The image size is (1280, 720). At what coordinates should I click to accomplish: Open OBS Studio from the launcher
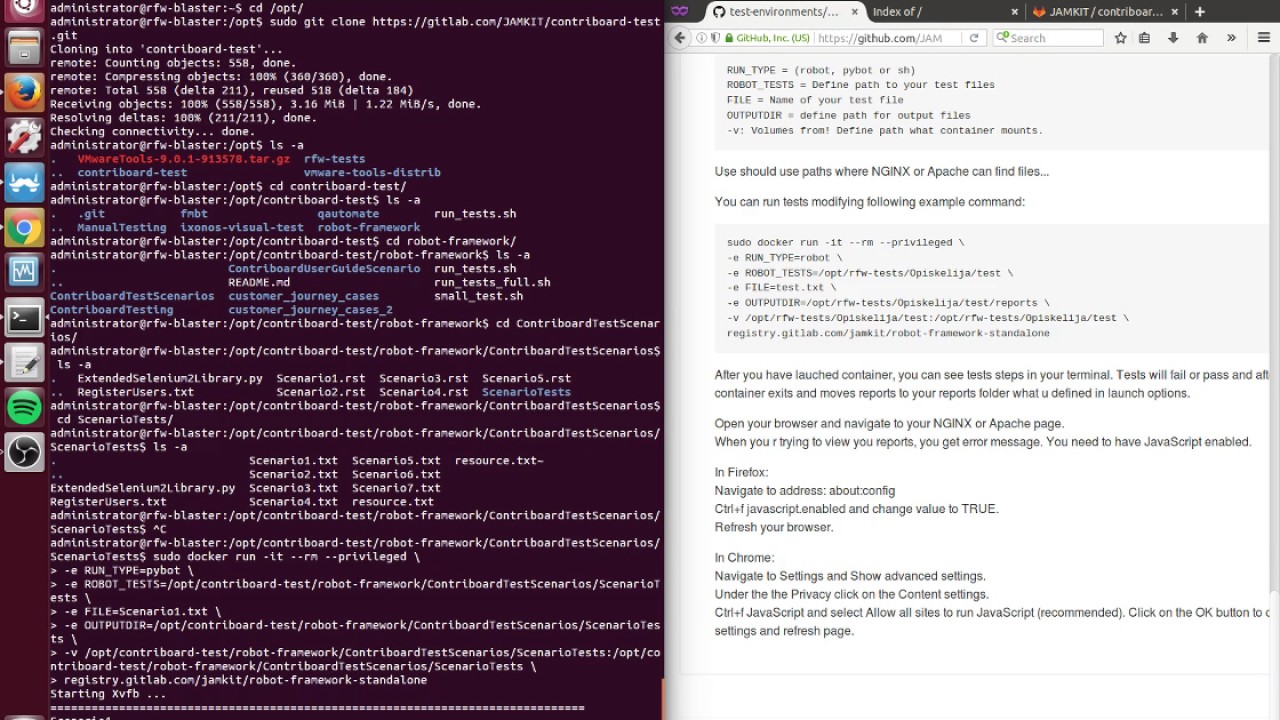(24, 452)
